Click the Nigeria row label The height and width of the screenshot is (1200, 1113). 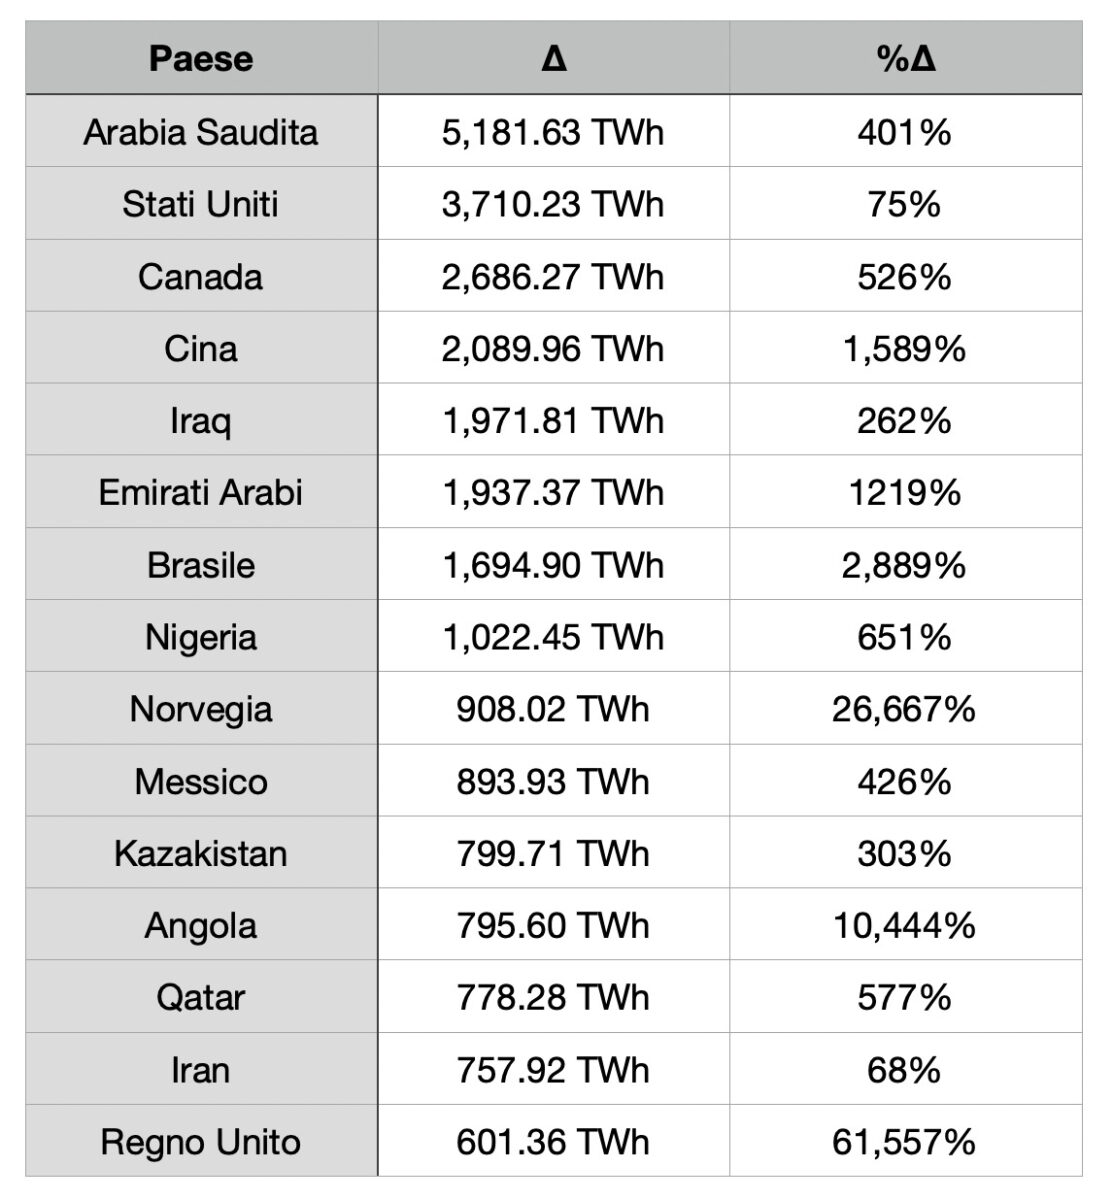pyautogui.click(x=201, y=636)
